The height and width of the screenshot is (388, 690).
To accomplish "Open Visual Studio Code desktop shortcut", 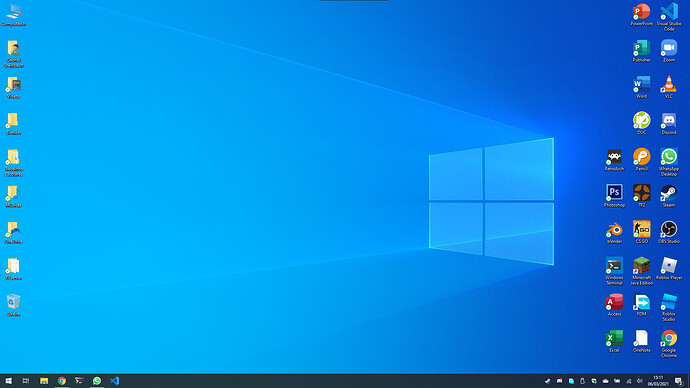I will [668, 17].
